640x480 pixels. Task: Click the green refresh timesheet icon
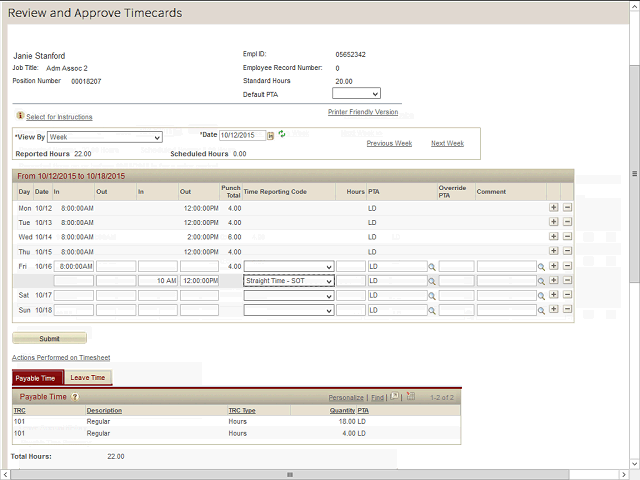tap(282, 134)
